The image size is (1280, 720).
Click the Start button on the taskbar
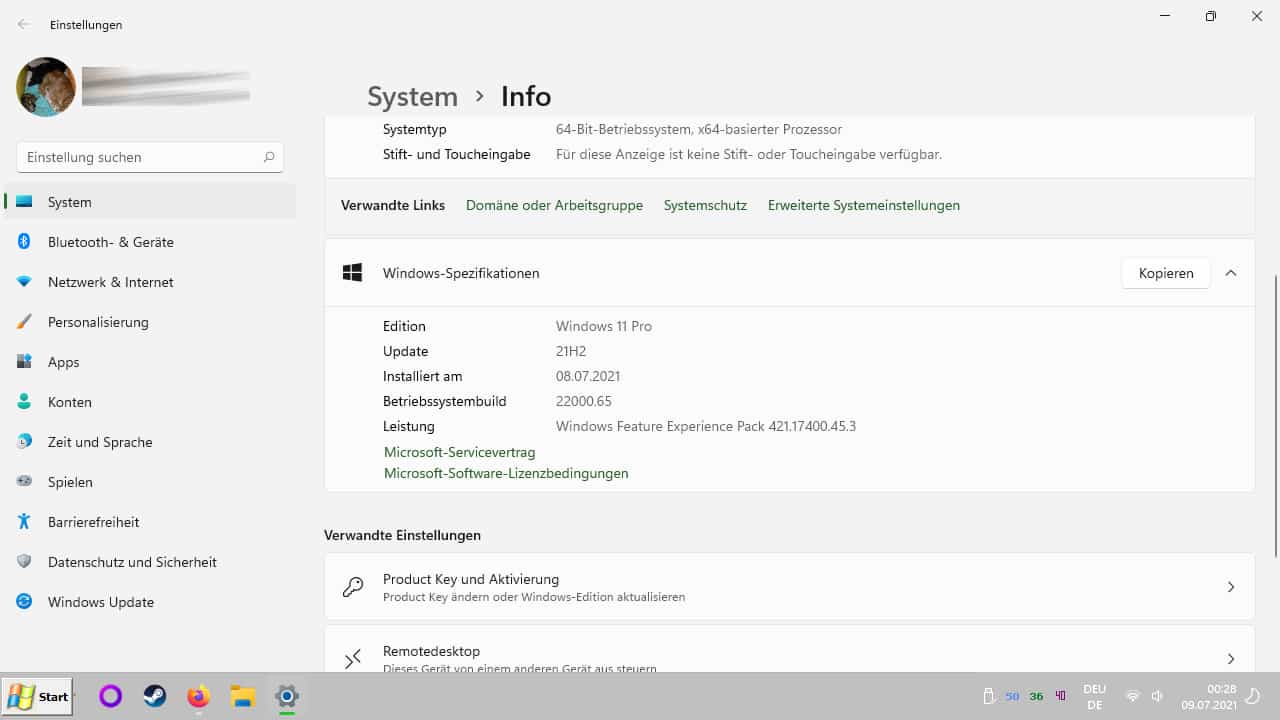[38, 697]
